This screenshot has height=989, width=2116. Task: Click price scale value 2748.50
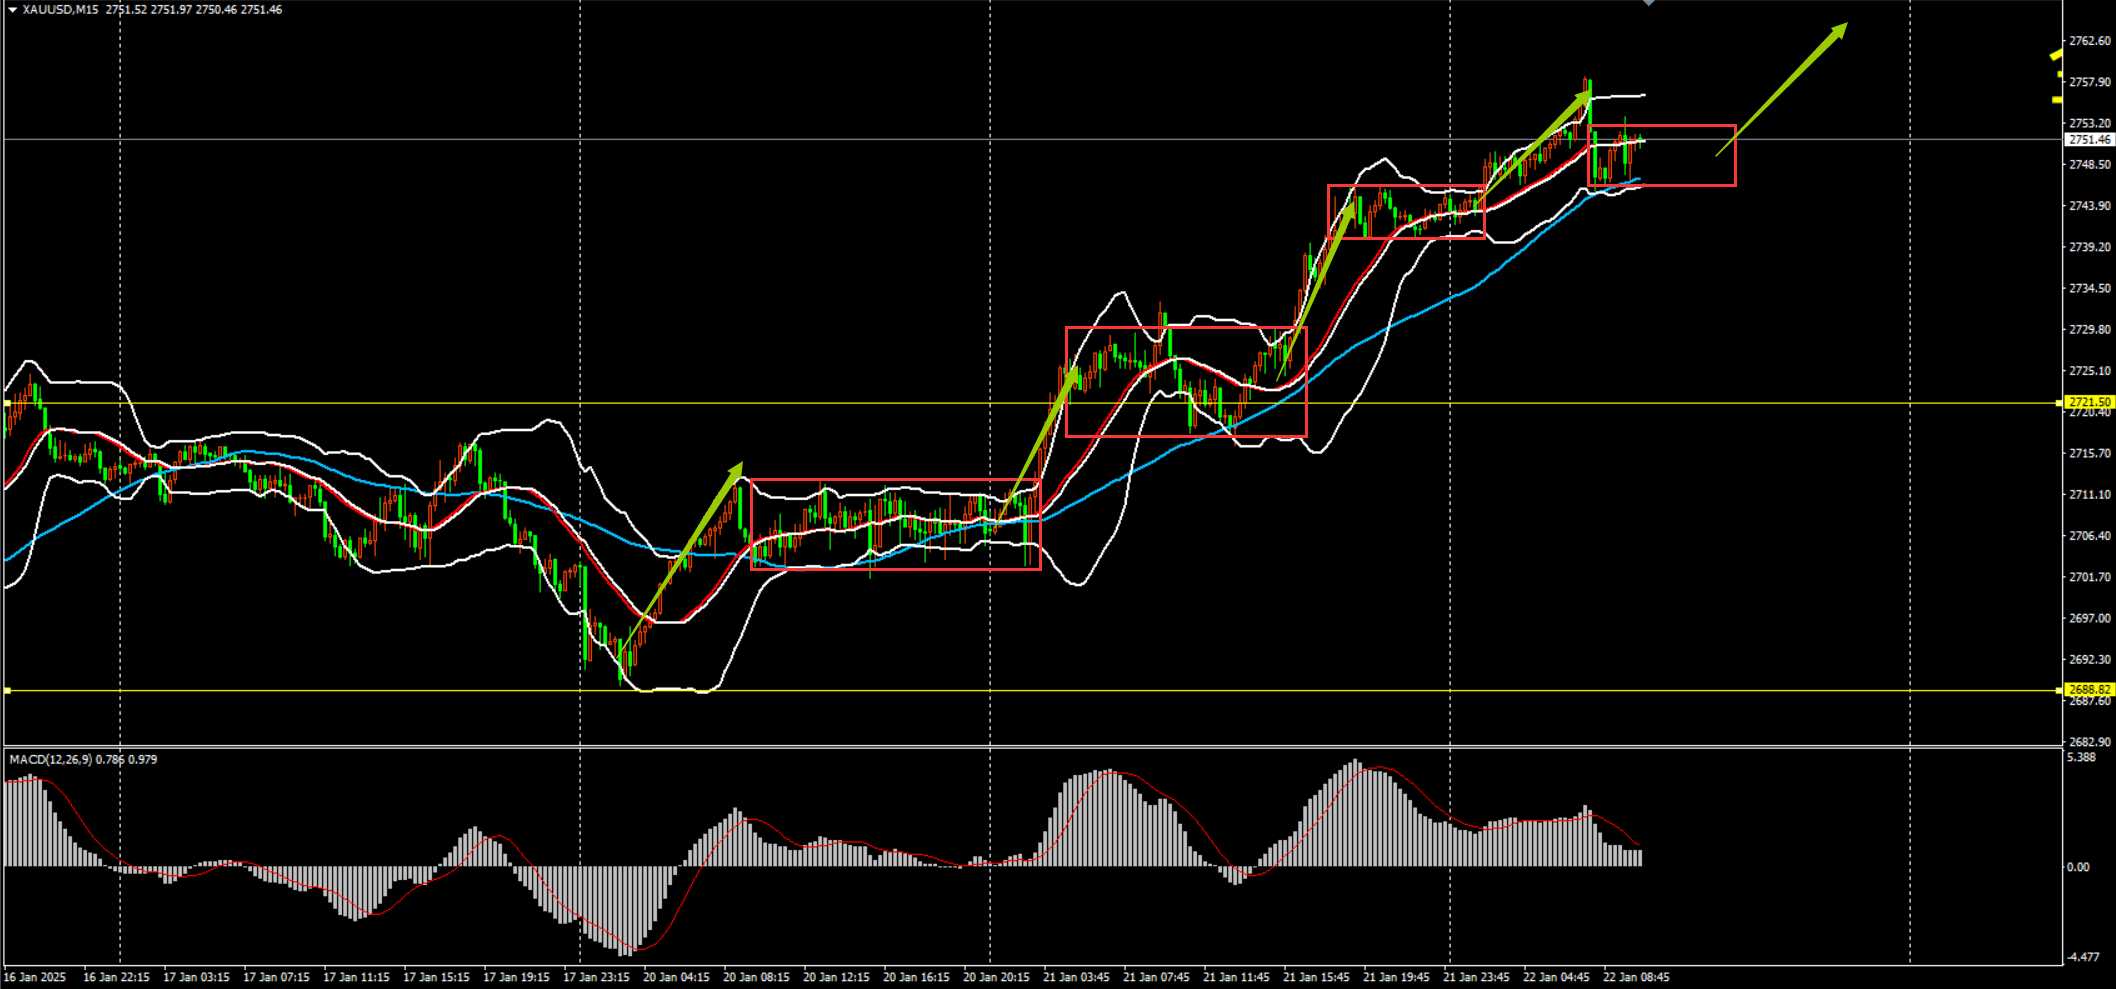click(2090, 165)
